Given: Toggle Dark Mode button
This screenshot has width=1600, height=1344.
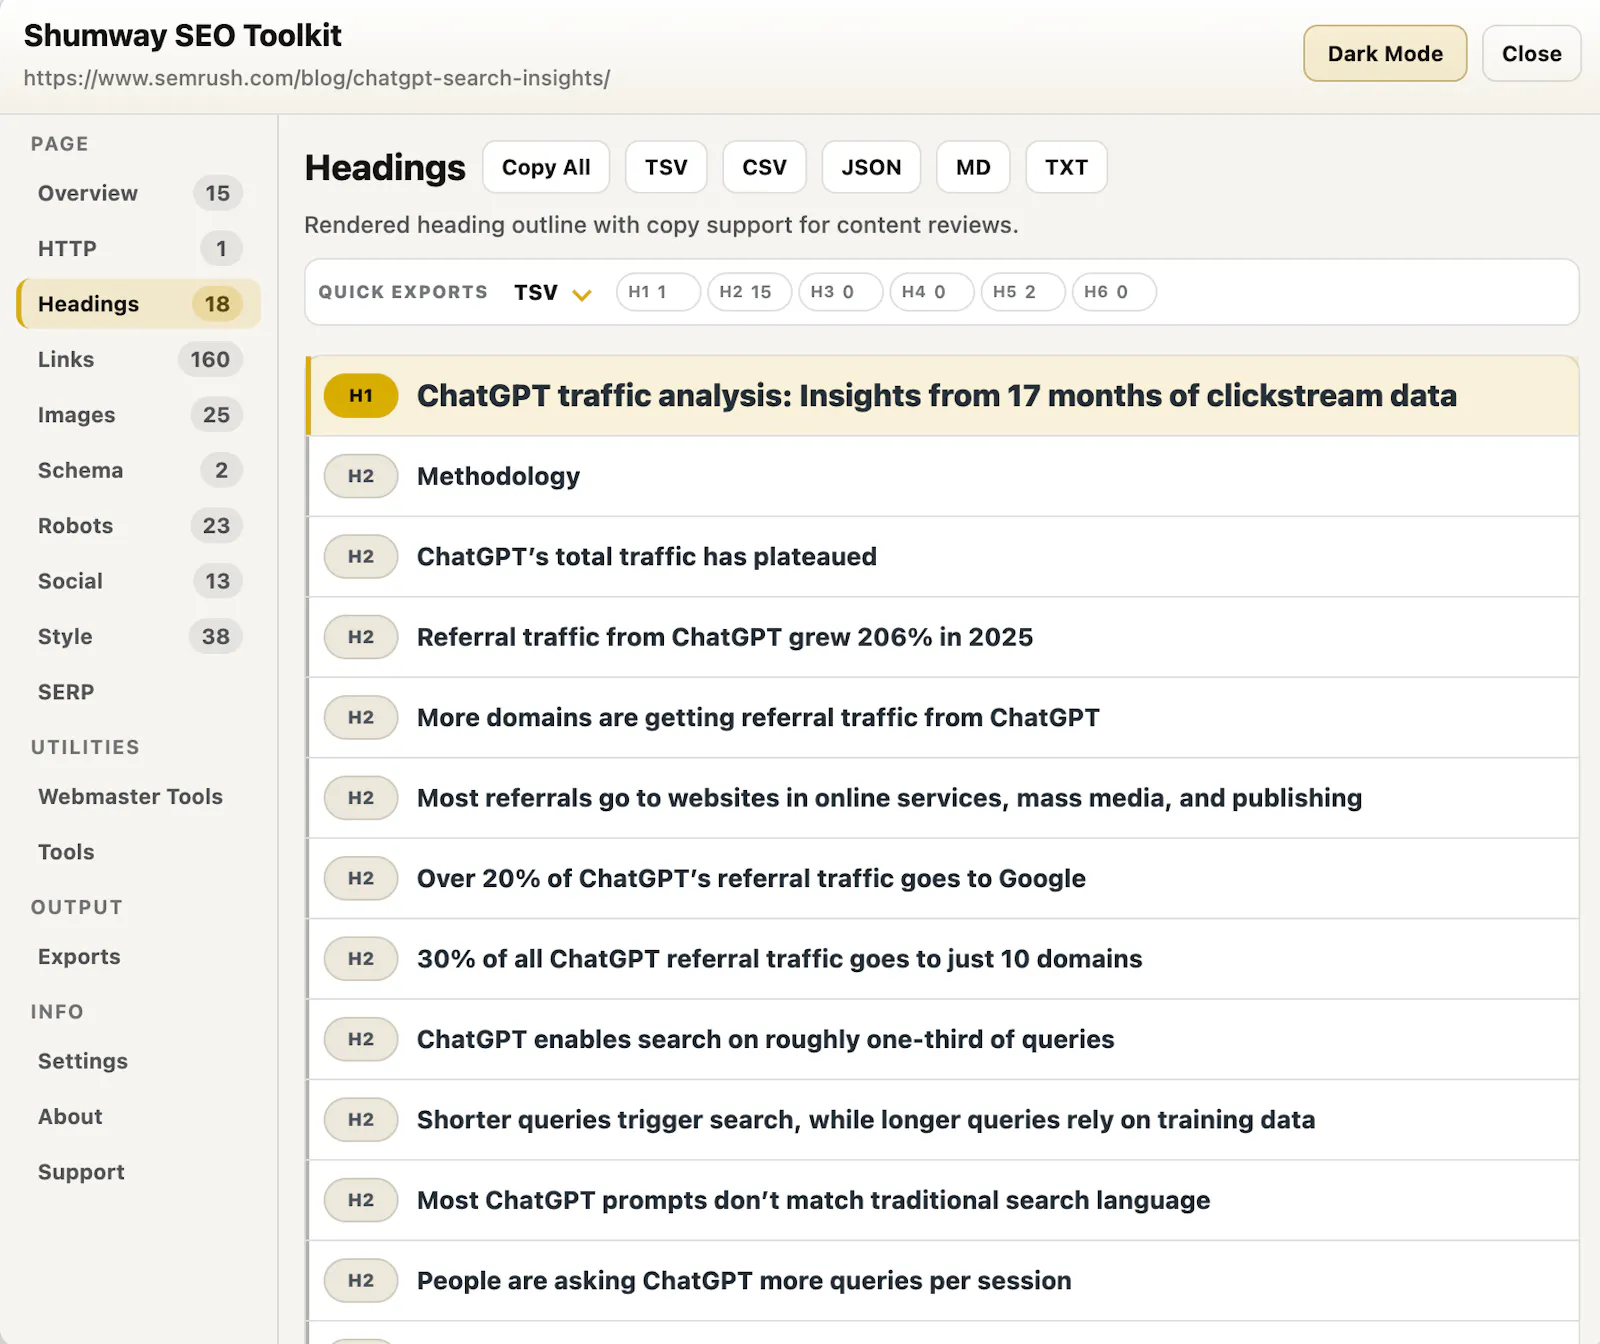Looking at the screenshot, I should click(x=1385, y=54).
